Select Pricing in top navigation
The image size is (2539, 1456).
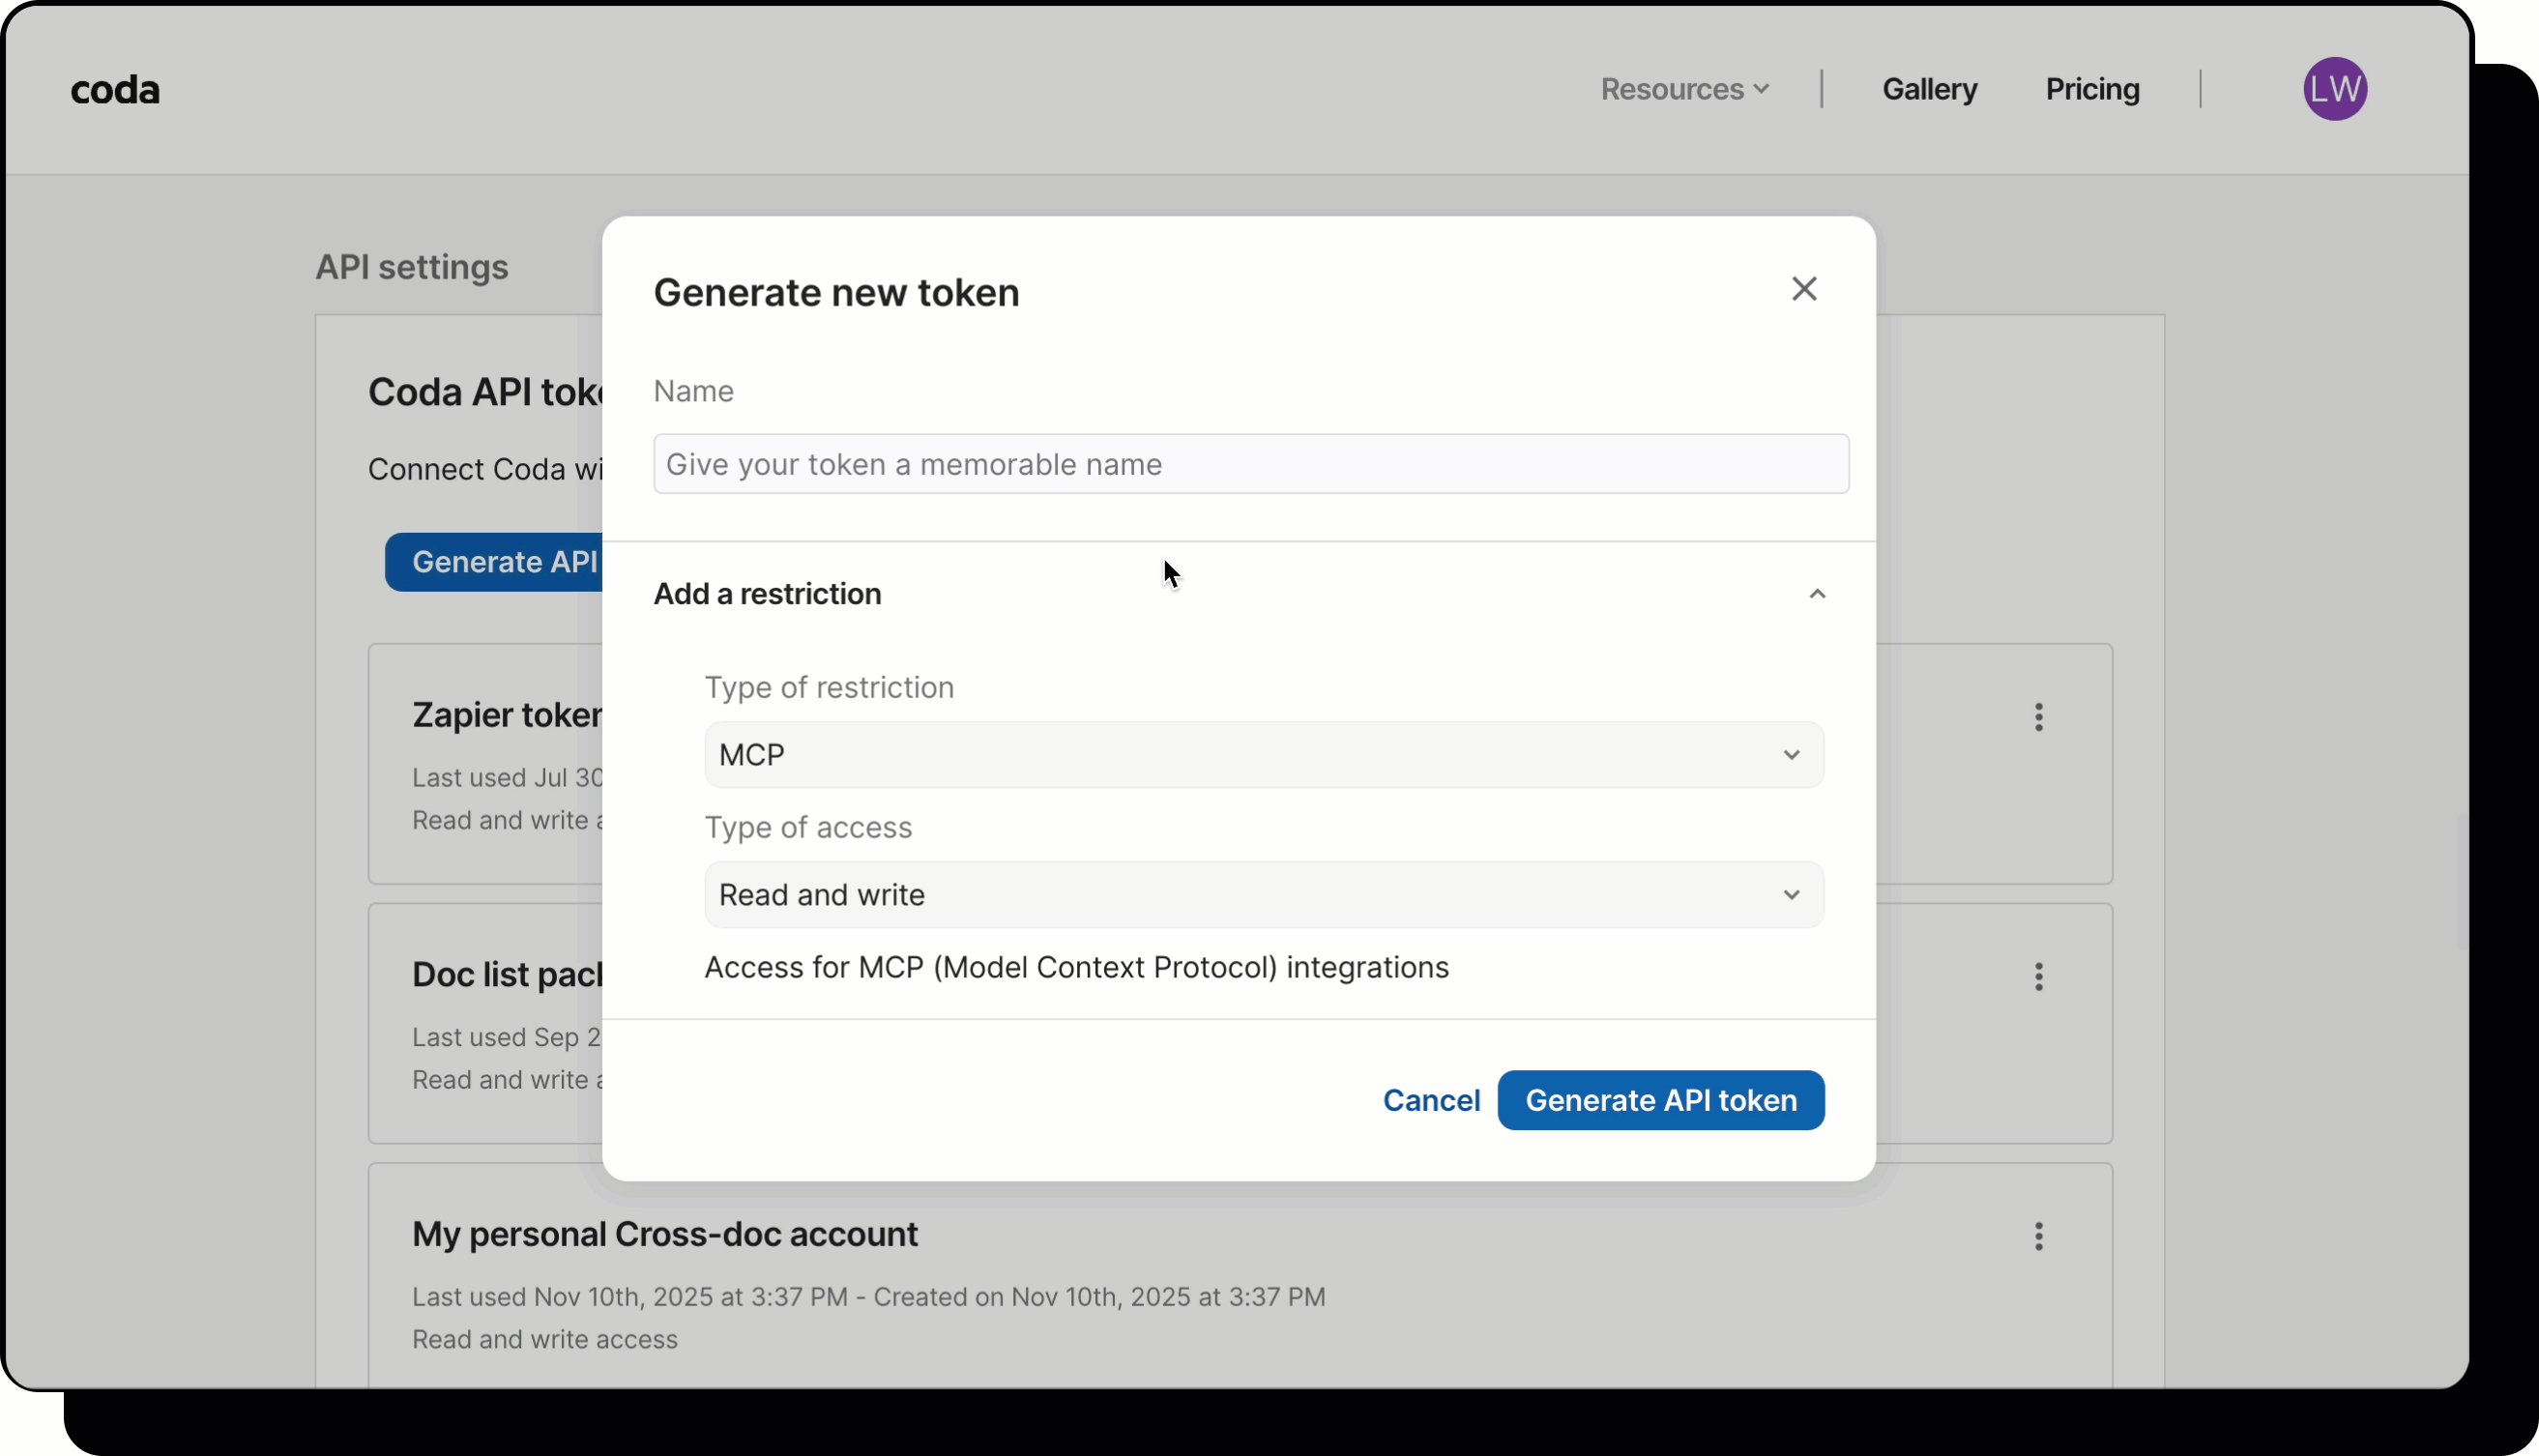click(x=2092, y=89)
